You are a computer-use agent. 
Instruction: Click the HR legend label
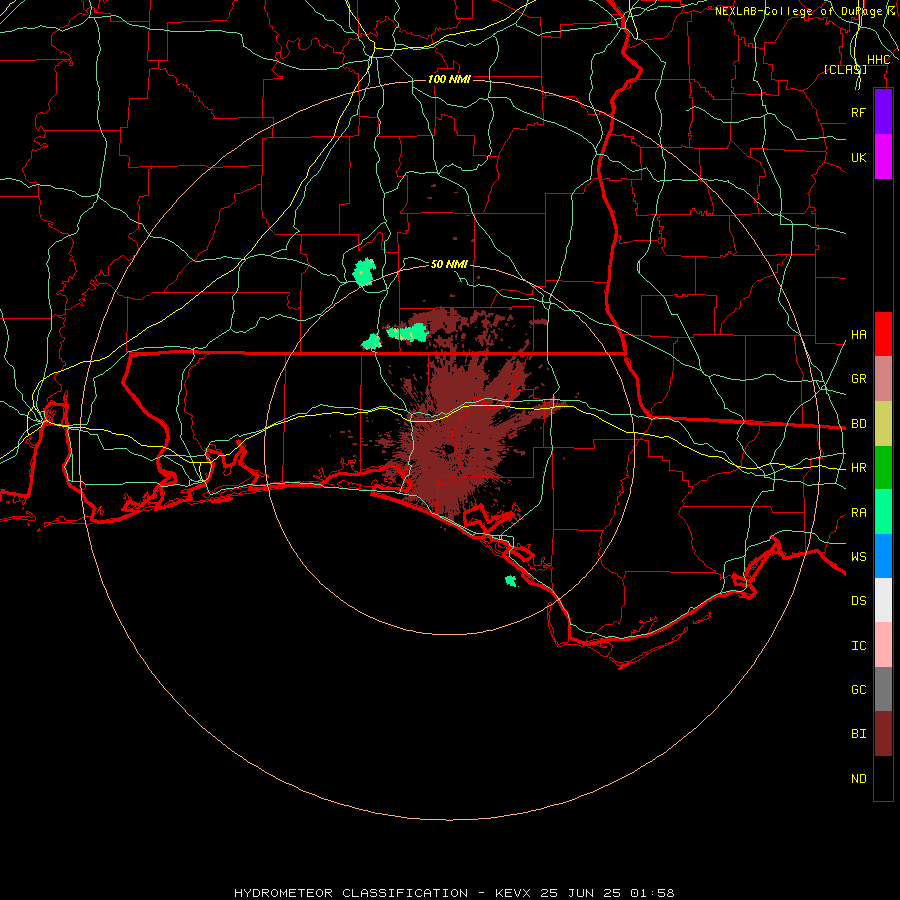click(858, 468)
